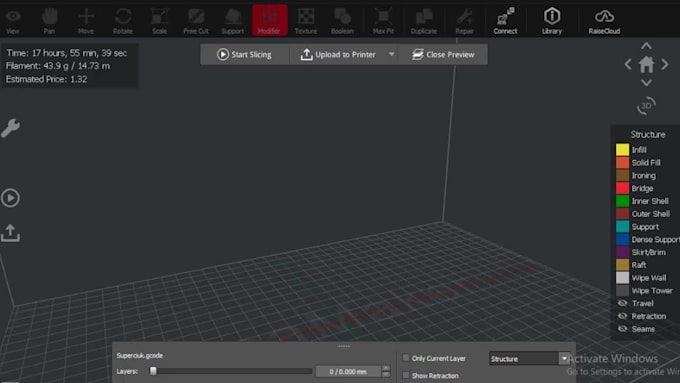Viewport: 680px width, 383px height.
Task: Click the green Inner Shell swatch
Action: tap(622, 201)
